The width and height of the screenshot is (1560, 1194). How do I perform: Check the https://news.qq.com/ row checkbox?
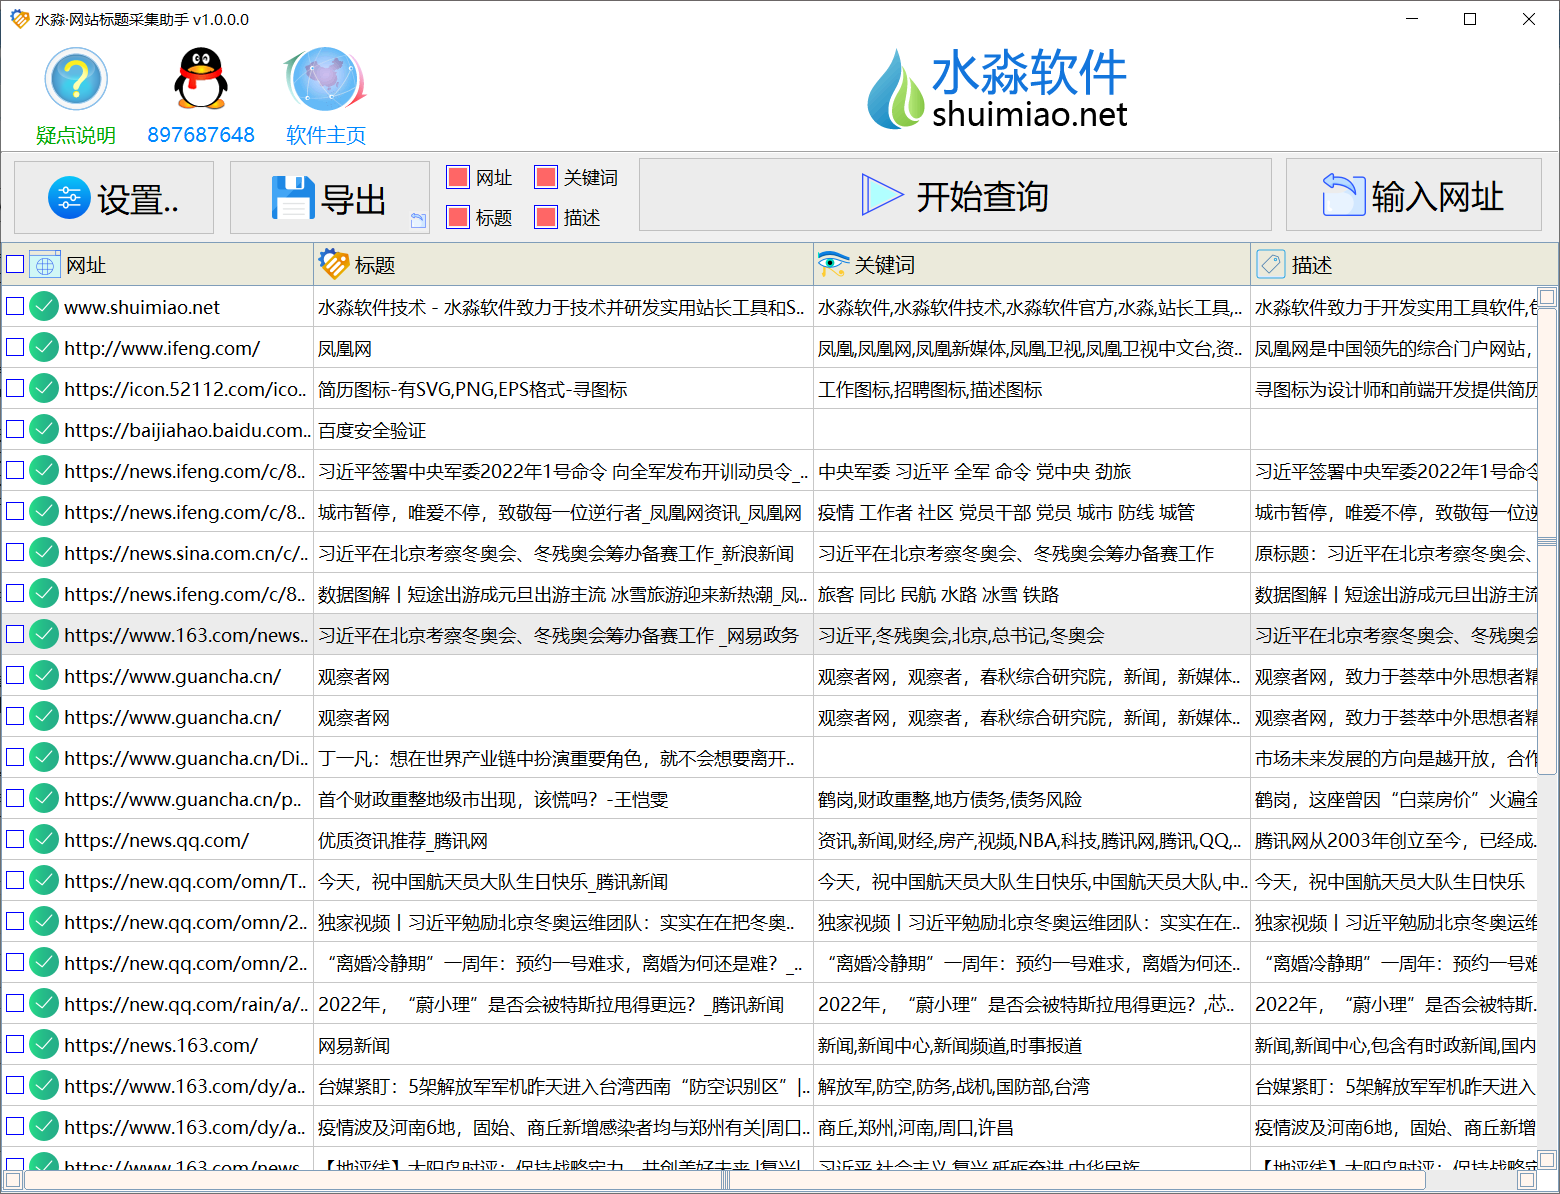[x=15, y=839]
